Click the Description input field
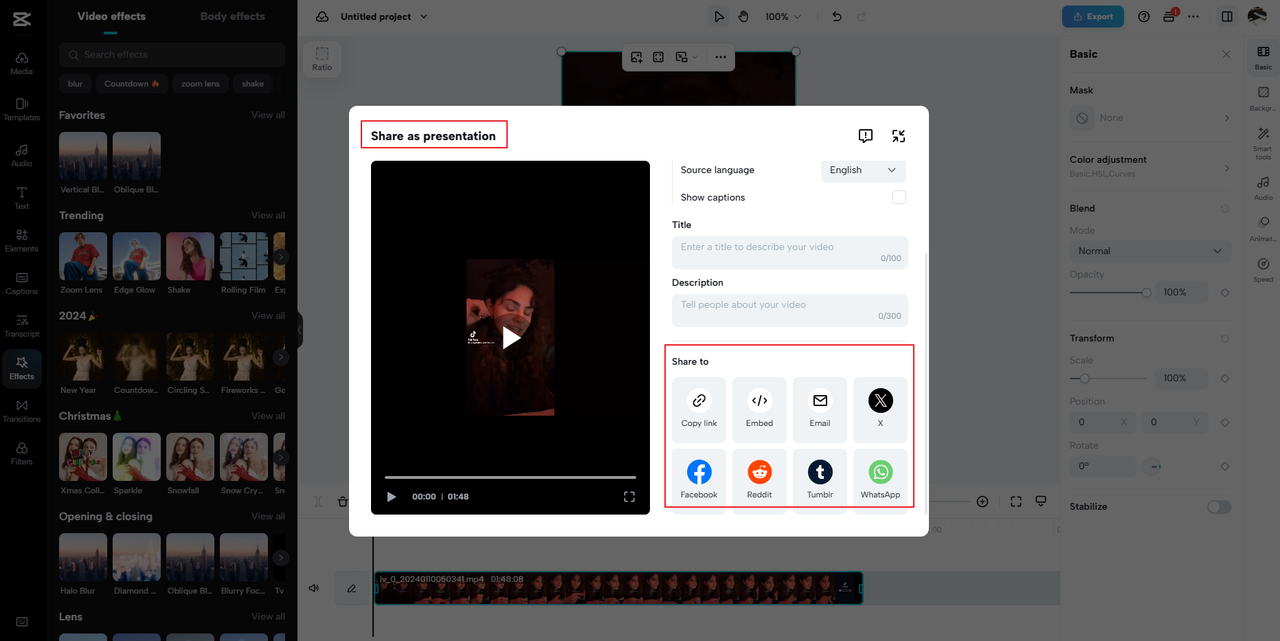 pyautogui.click(x=790, y=310)
